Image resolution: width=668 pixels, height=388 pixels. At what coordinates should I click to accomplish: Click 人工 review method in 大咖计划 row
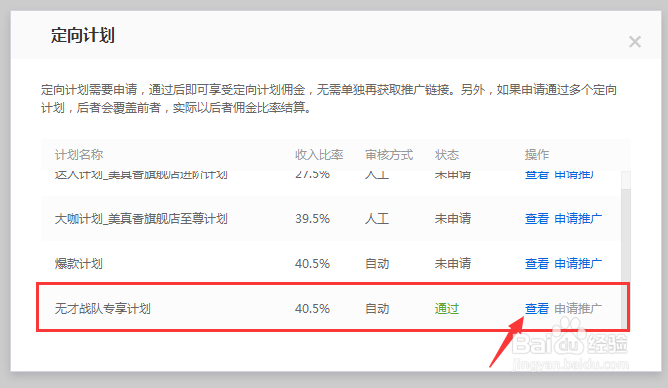(x=377, y=219)
